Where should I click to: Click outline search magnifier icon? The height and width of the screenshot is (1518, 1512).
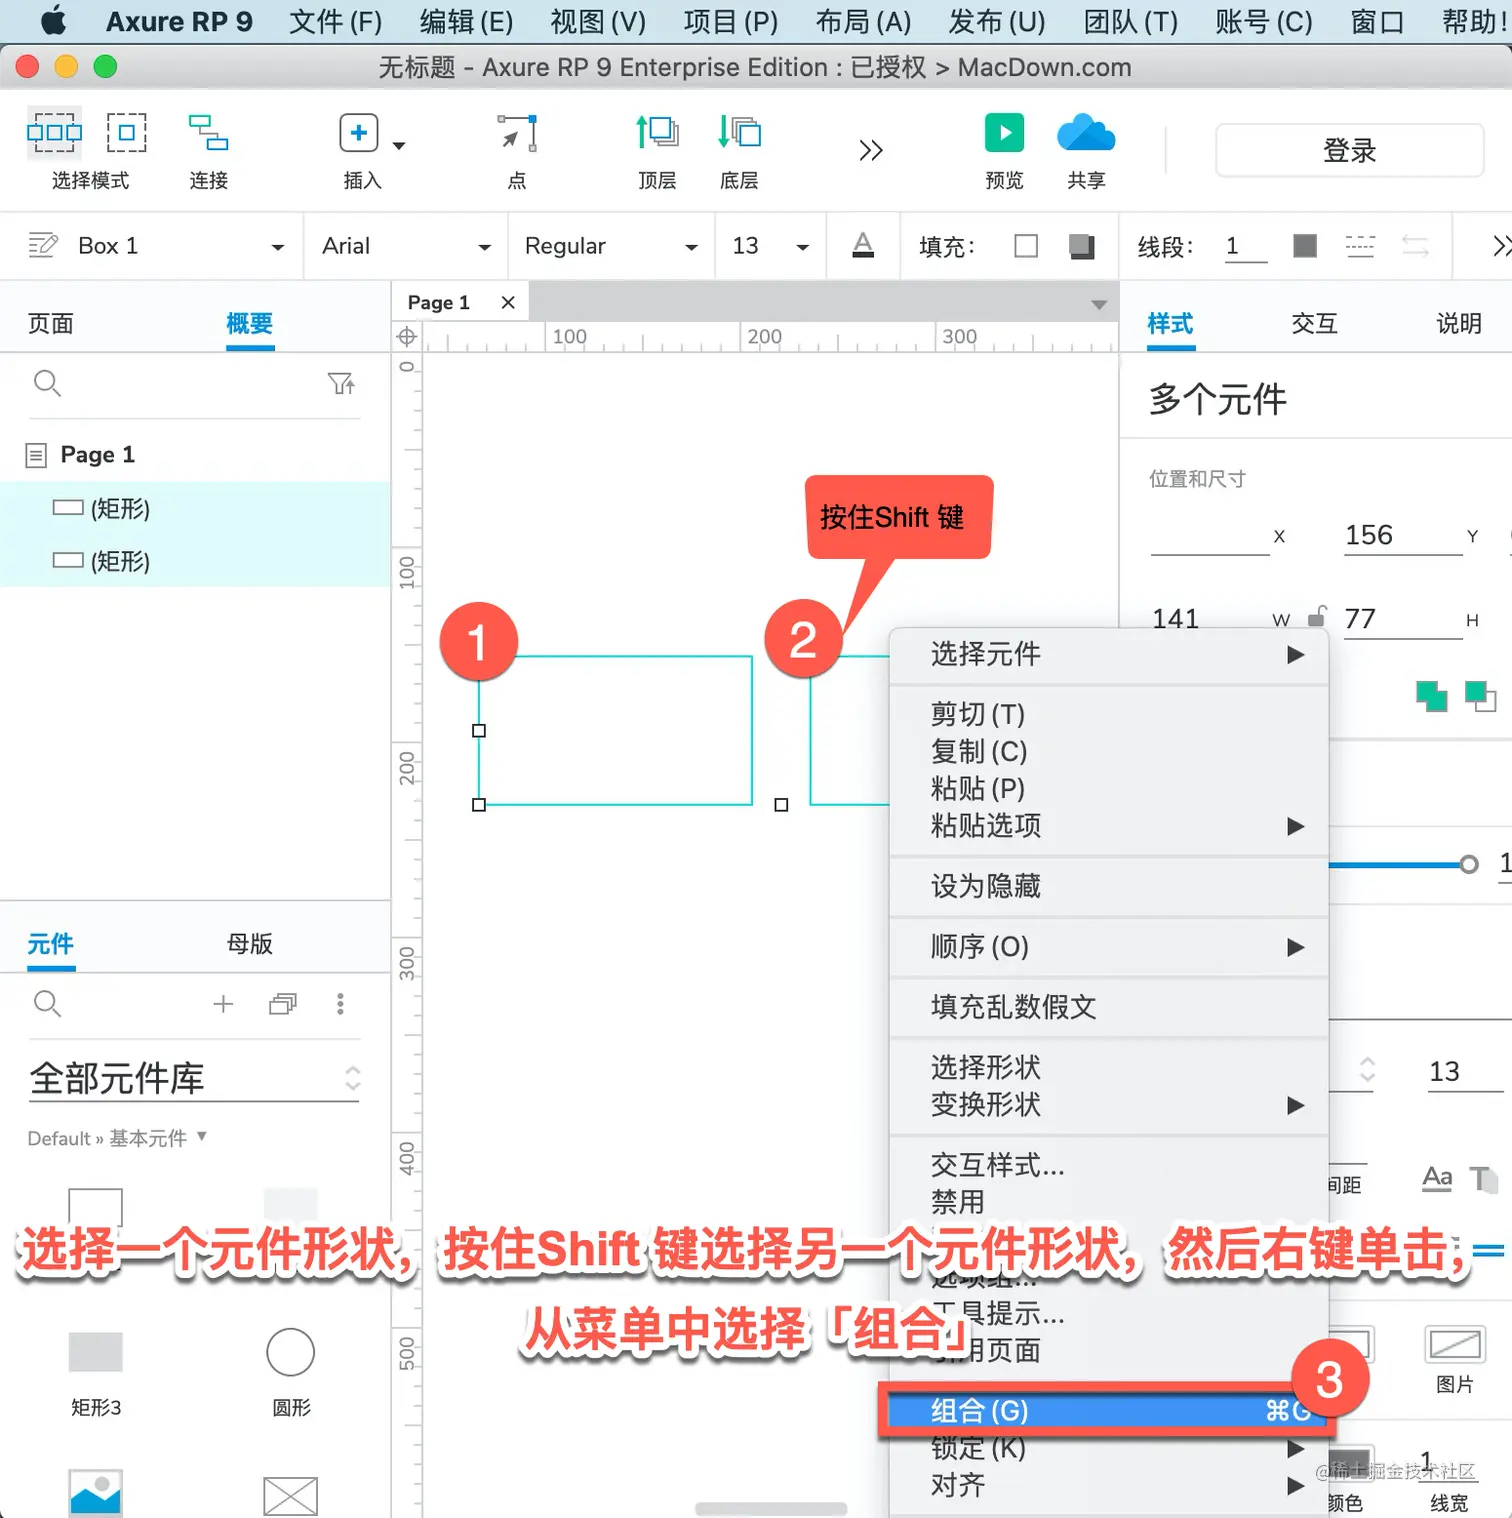coord(47,383)
